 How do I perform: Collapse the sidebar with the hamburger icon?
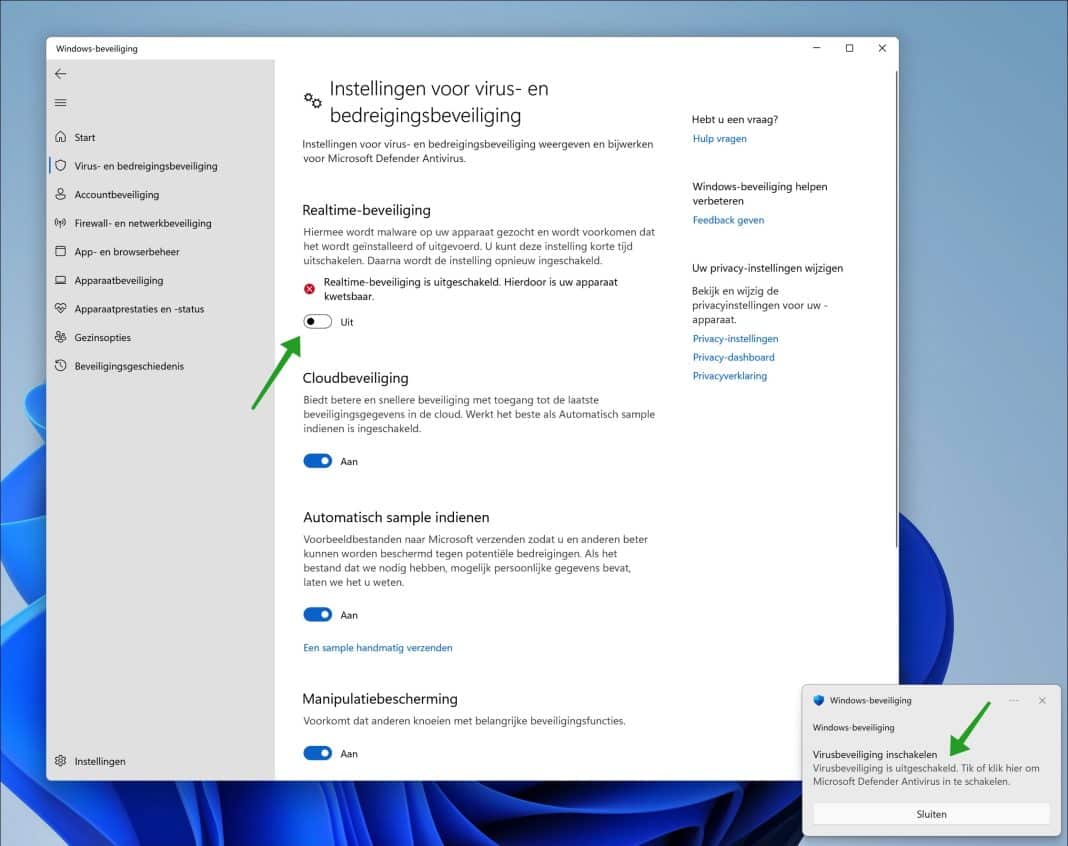(x=60, y=102)
